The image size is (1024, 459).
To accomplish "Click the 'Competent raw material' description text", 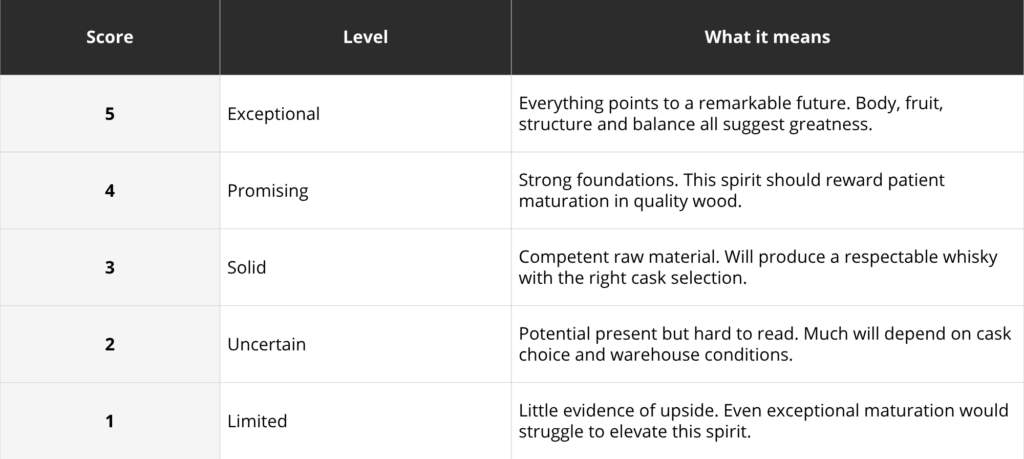I will (758, 267).
